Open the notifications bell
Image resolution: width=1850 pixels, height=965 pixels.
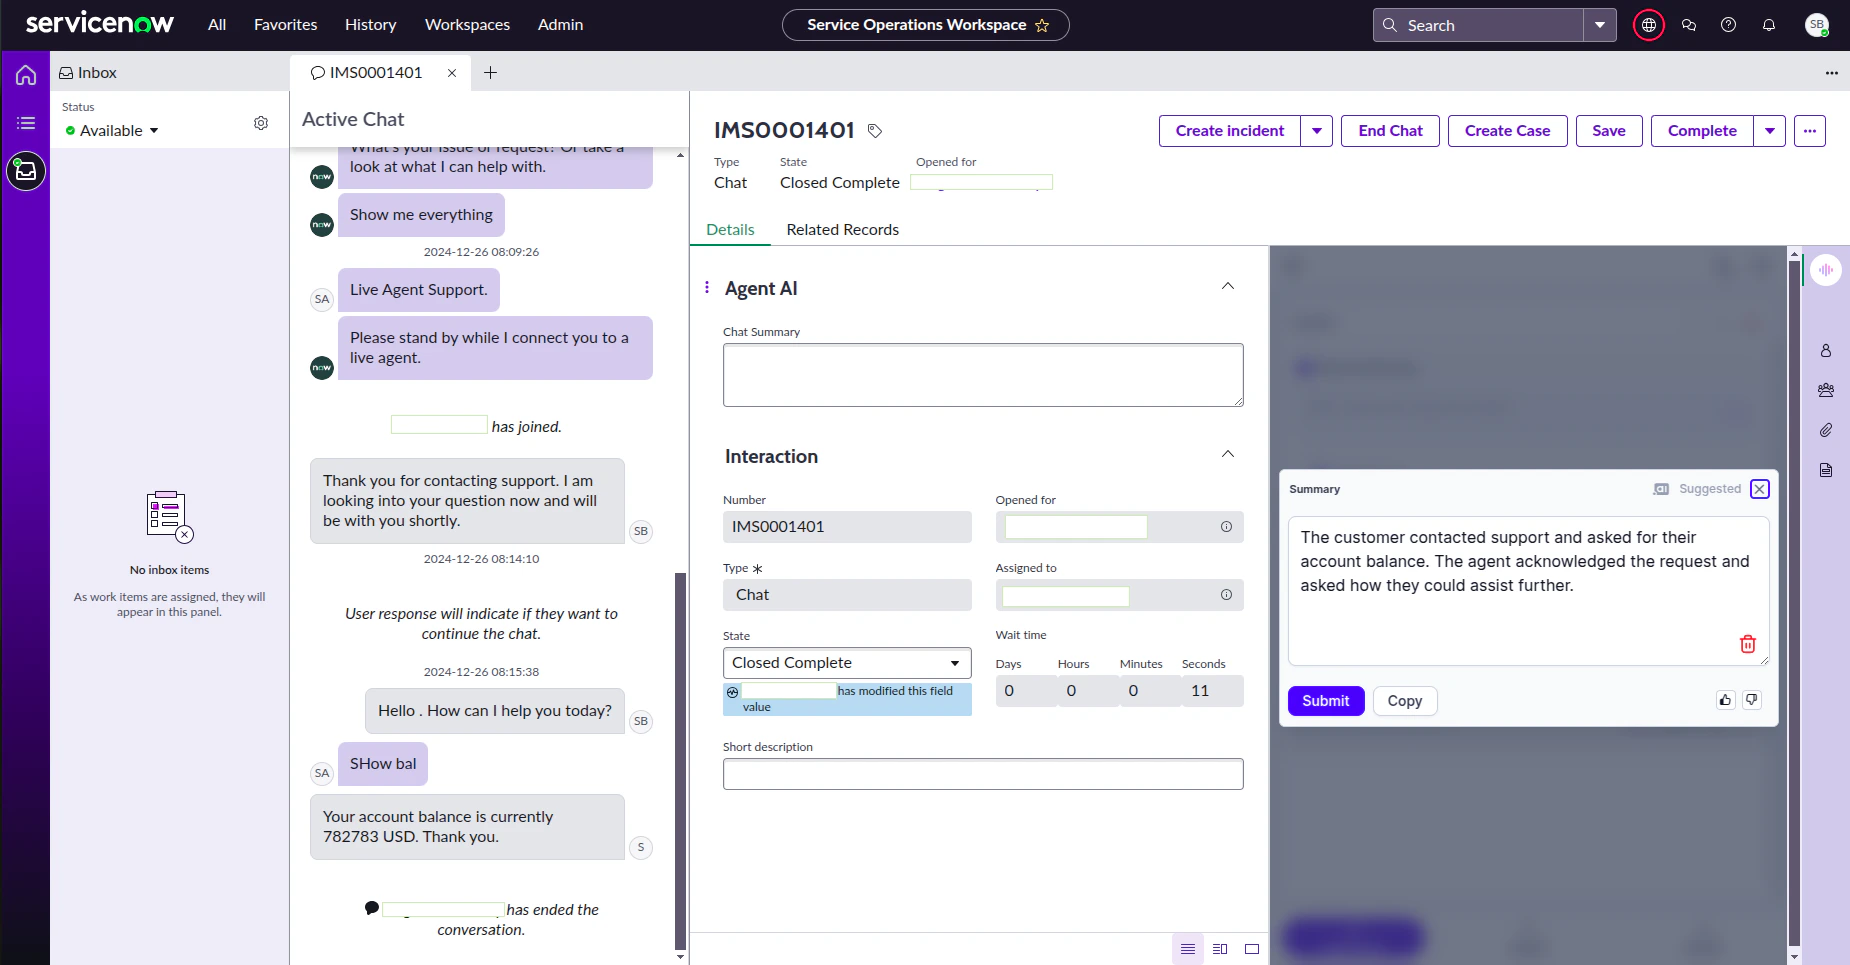1768,25
